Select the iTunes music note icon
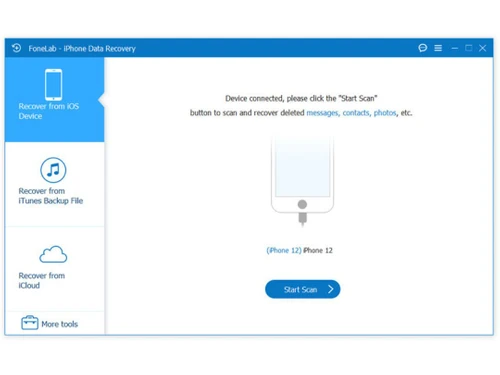 (x=53, y=170)
